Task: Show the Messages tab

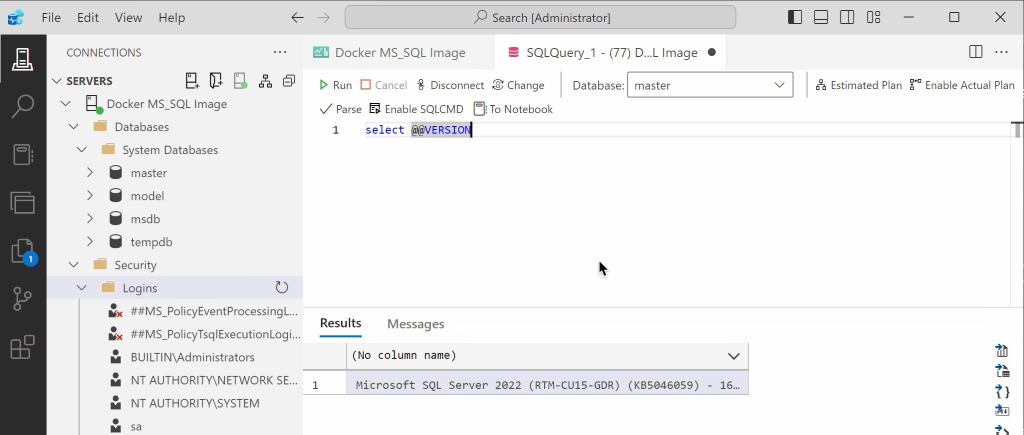Action: [x=415, y=324]
